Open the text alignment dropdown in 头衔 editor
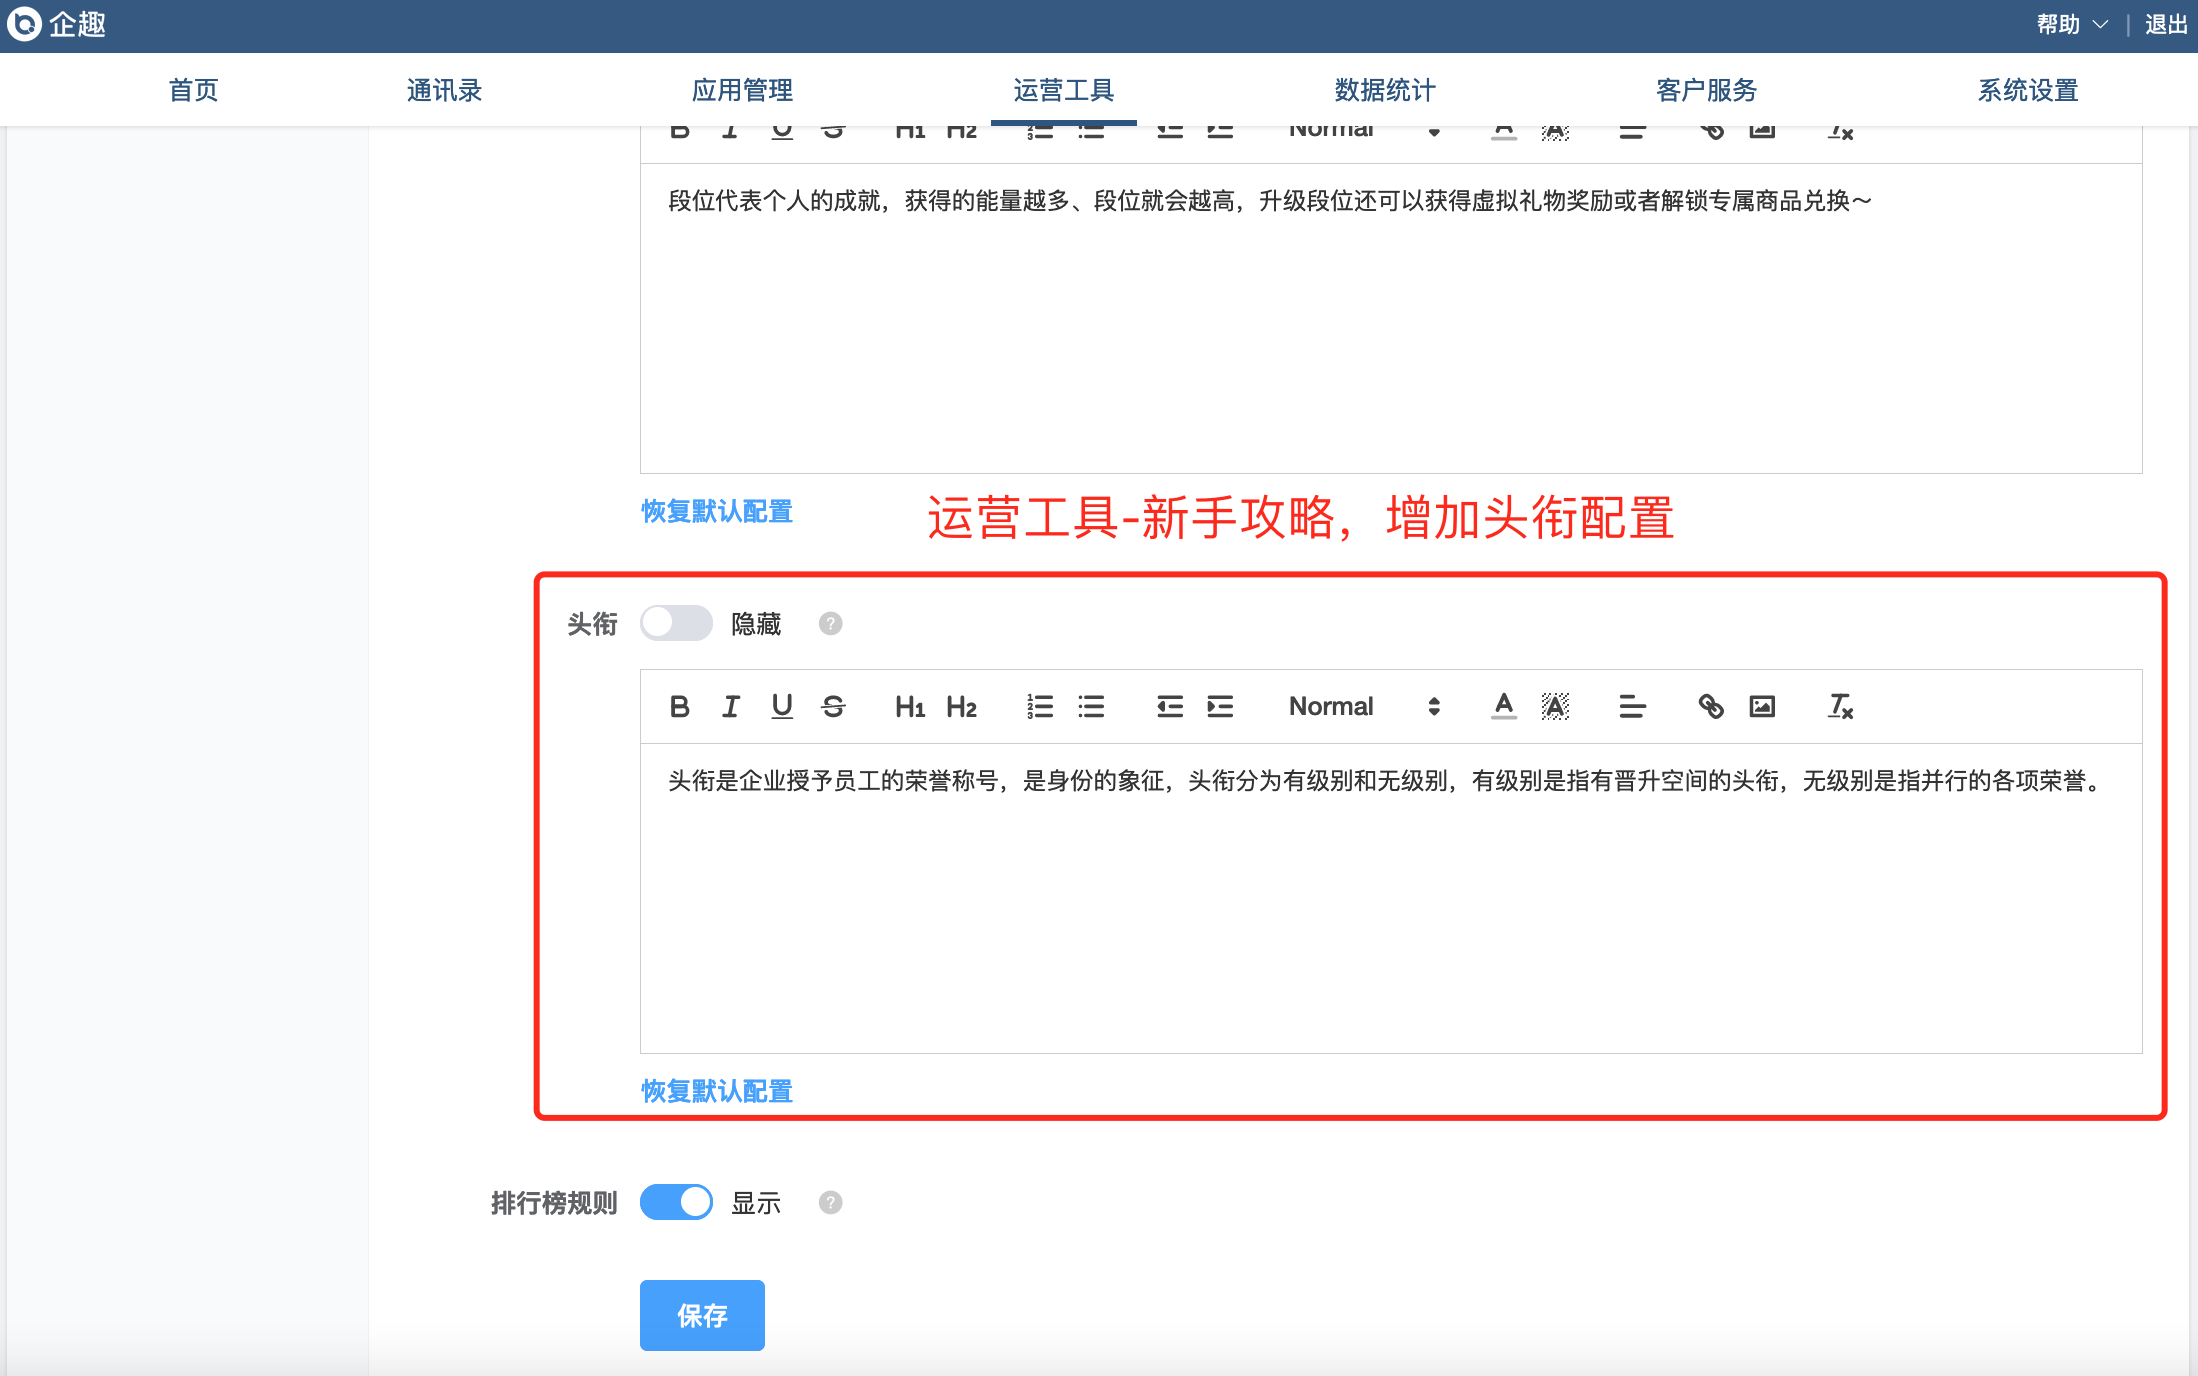This screenshot has height=1376, width=2198. pos(1632,707)
